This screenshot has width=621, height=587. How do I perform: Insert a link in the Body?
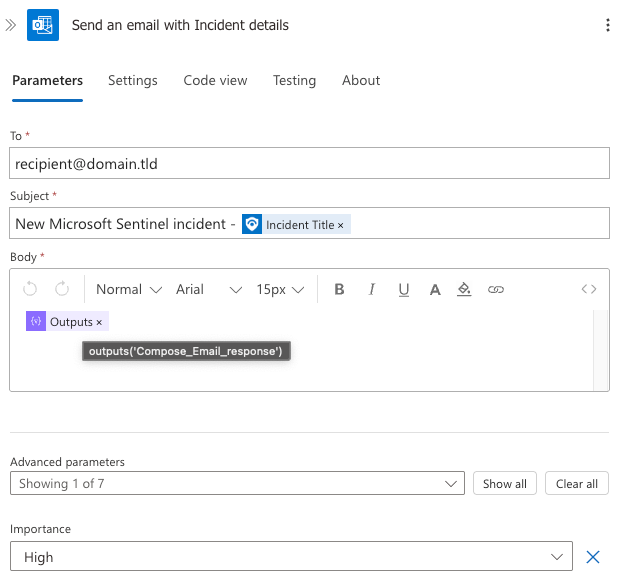[496, 290]
